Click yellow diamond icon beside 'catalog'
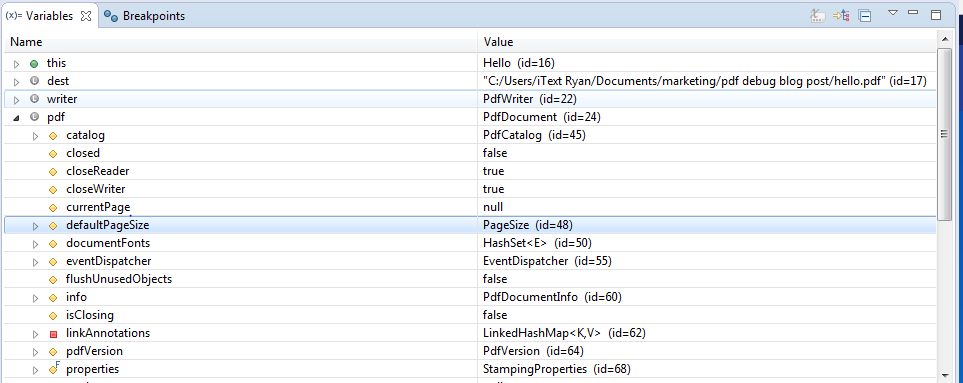This screenshot has height=383, width=963. tap(53, 136)
